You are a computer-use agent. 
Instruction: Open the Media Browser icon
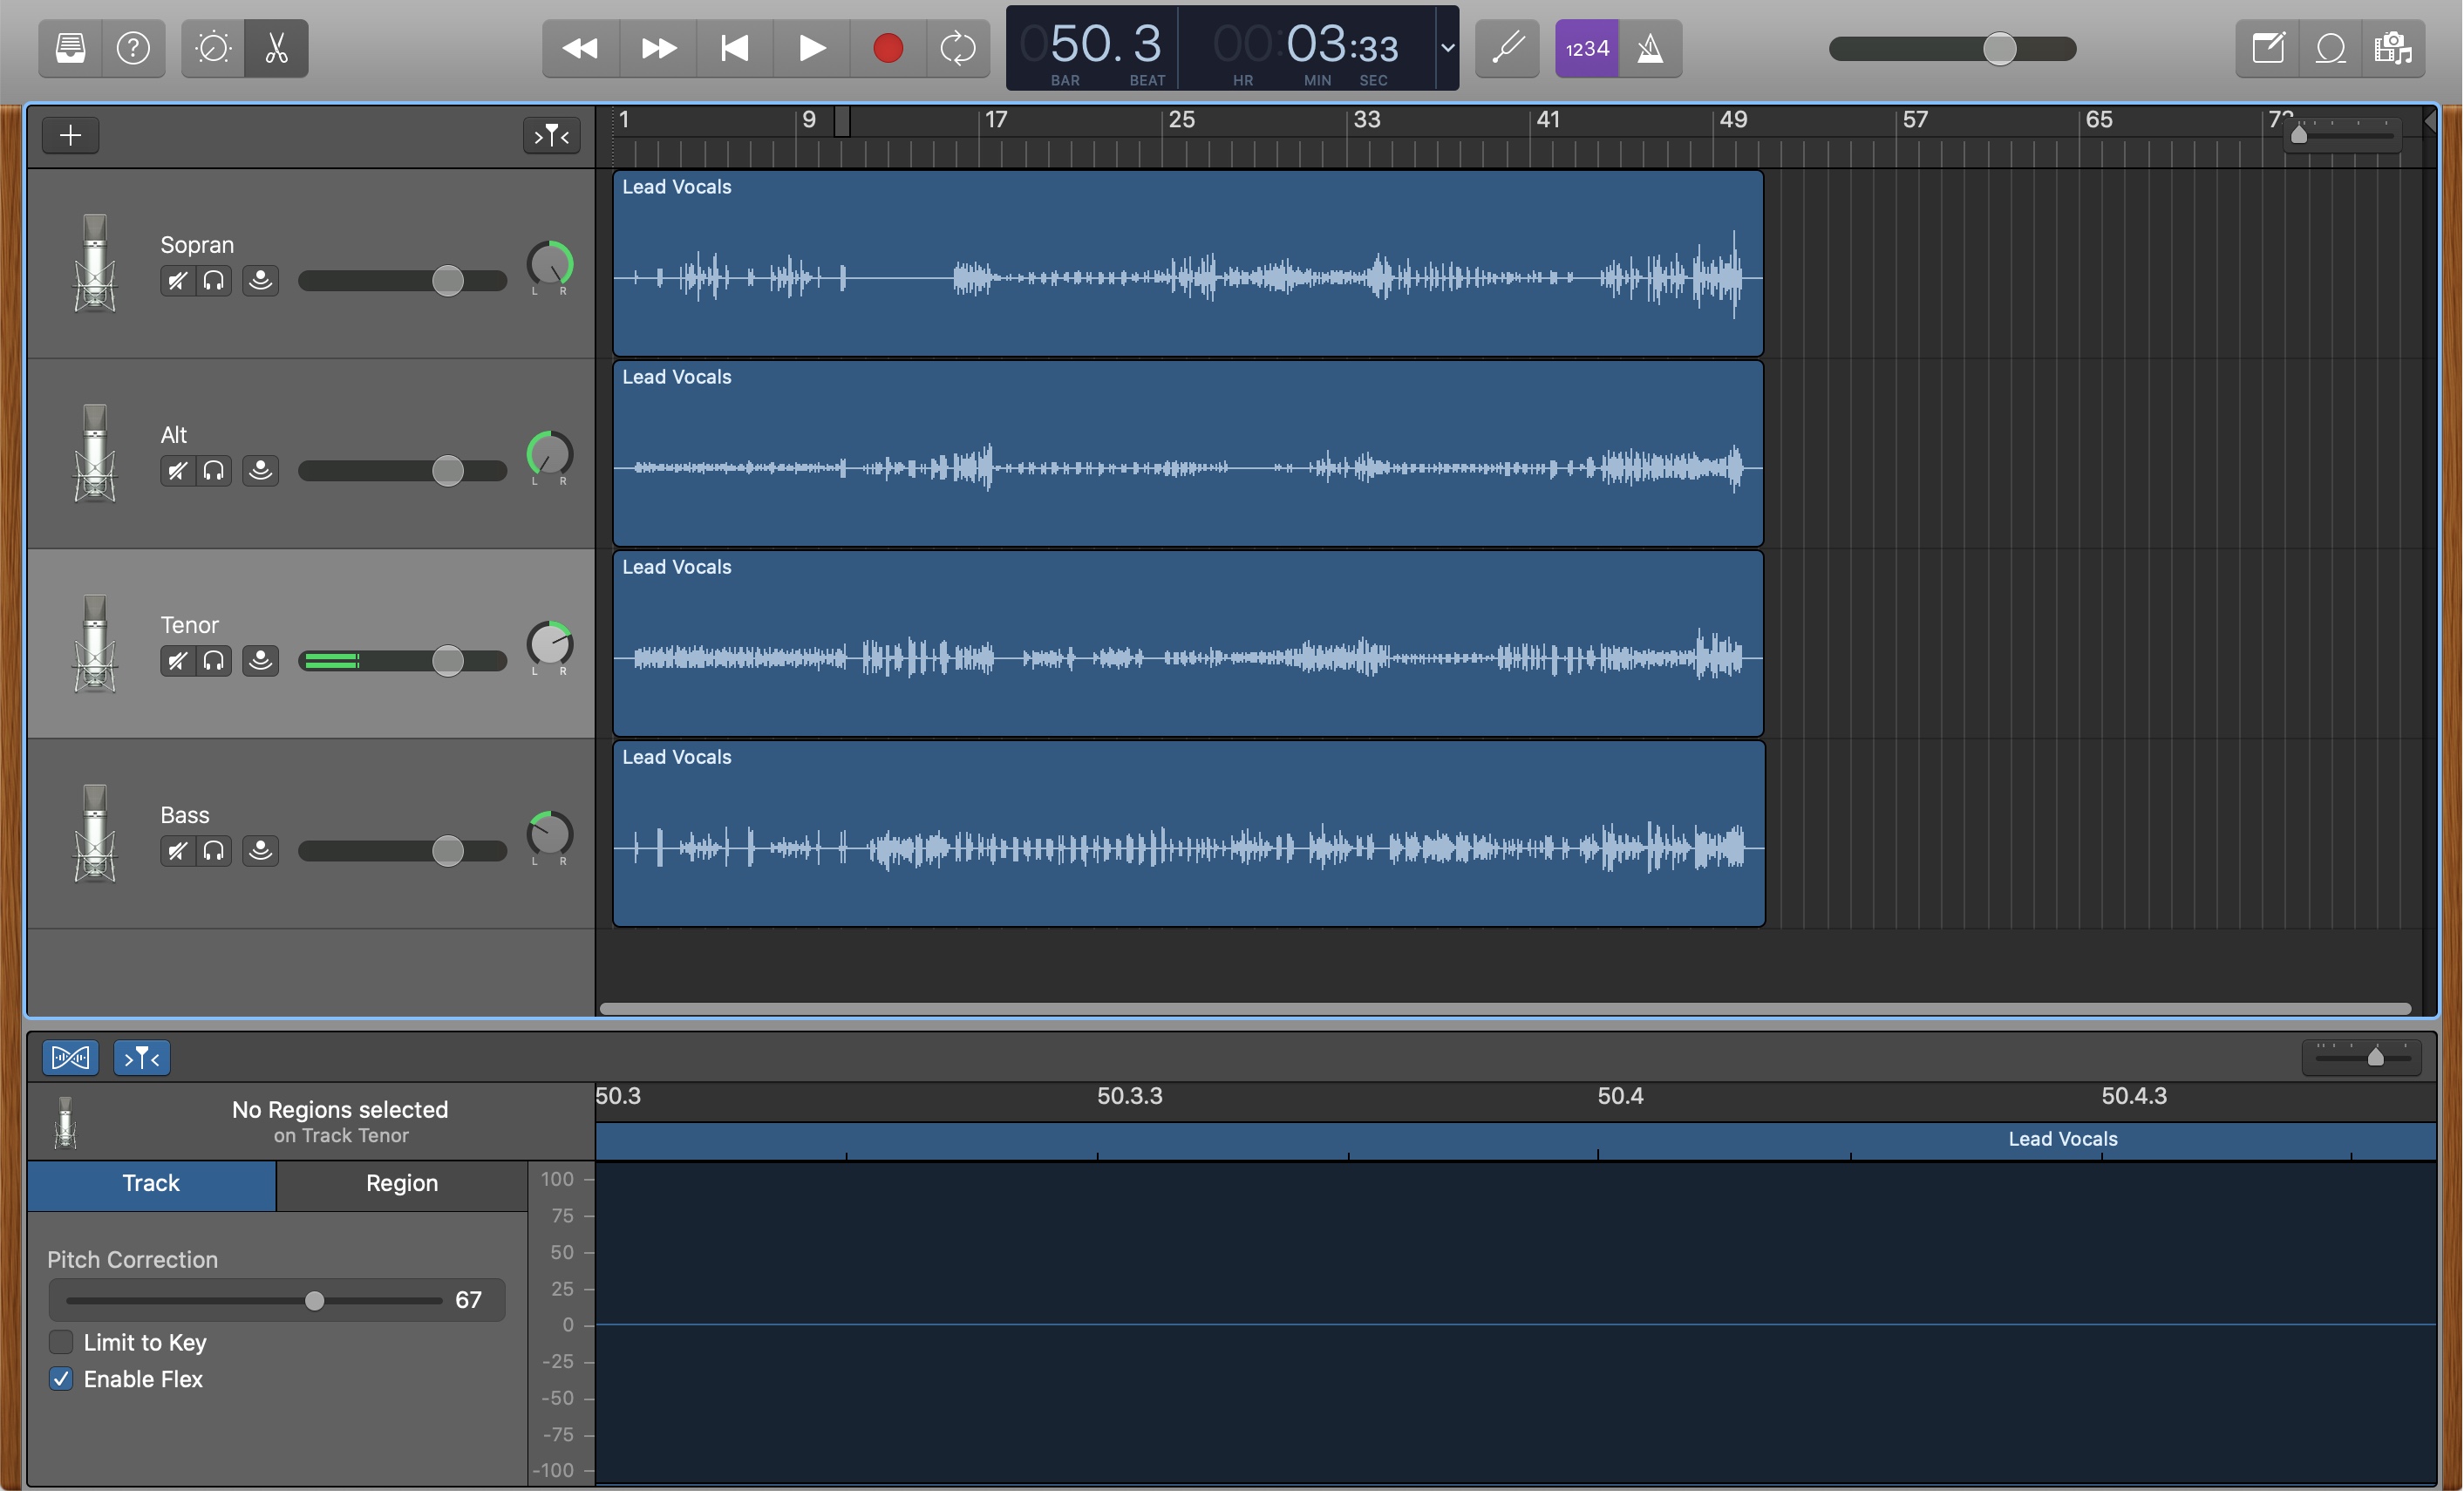point(2393,48)
